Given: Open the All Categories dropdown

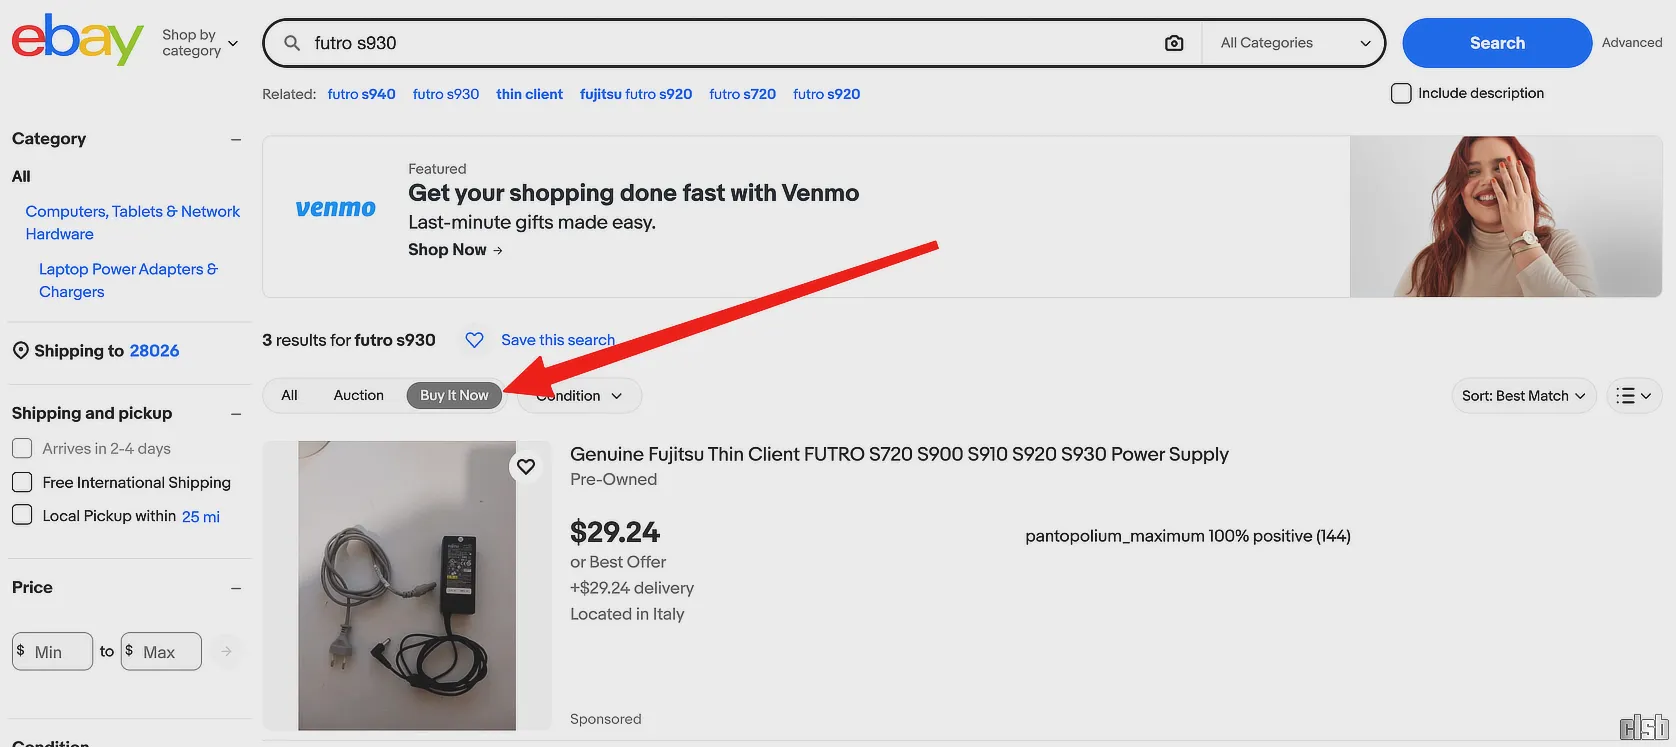Looking at the screenshot, I should point(1294,43).
